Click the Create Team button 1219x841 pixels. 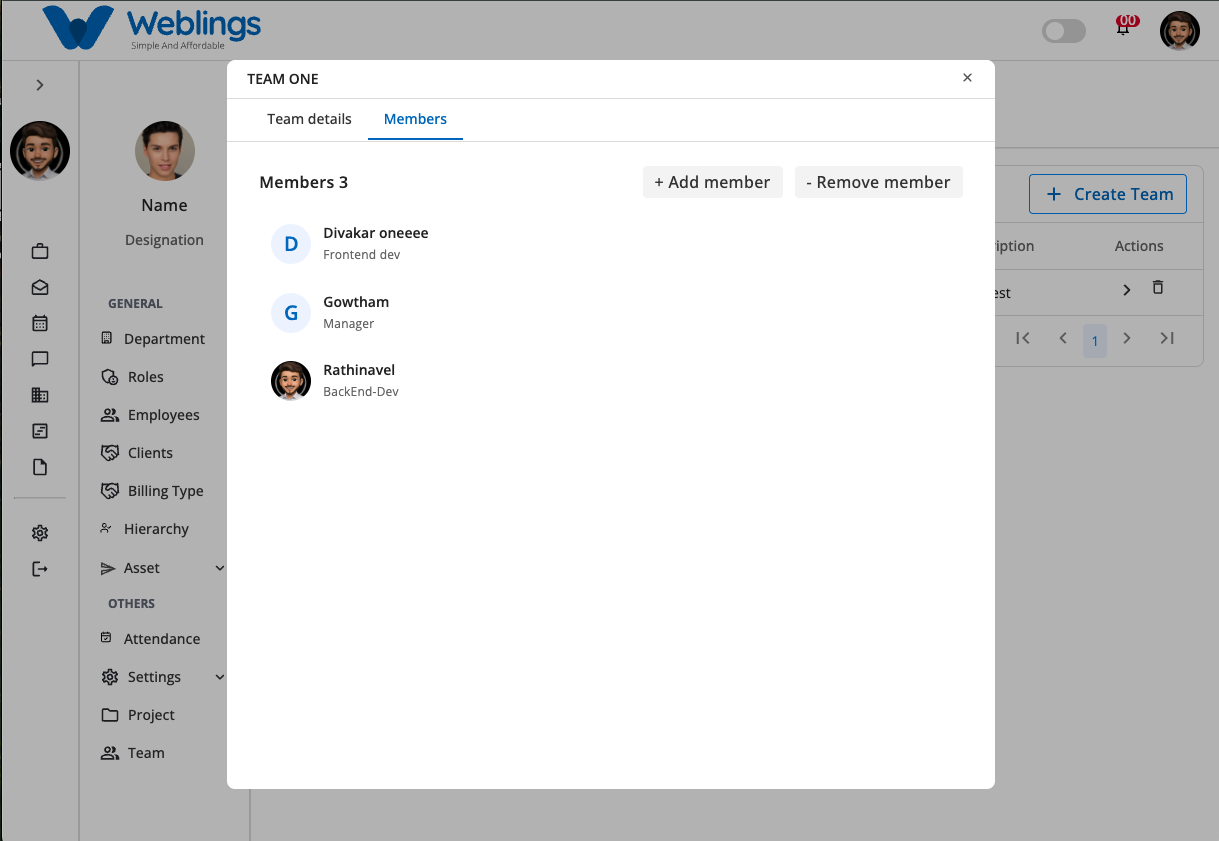coord(1108,194)
